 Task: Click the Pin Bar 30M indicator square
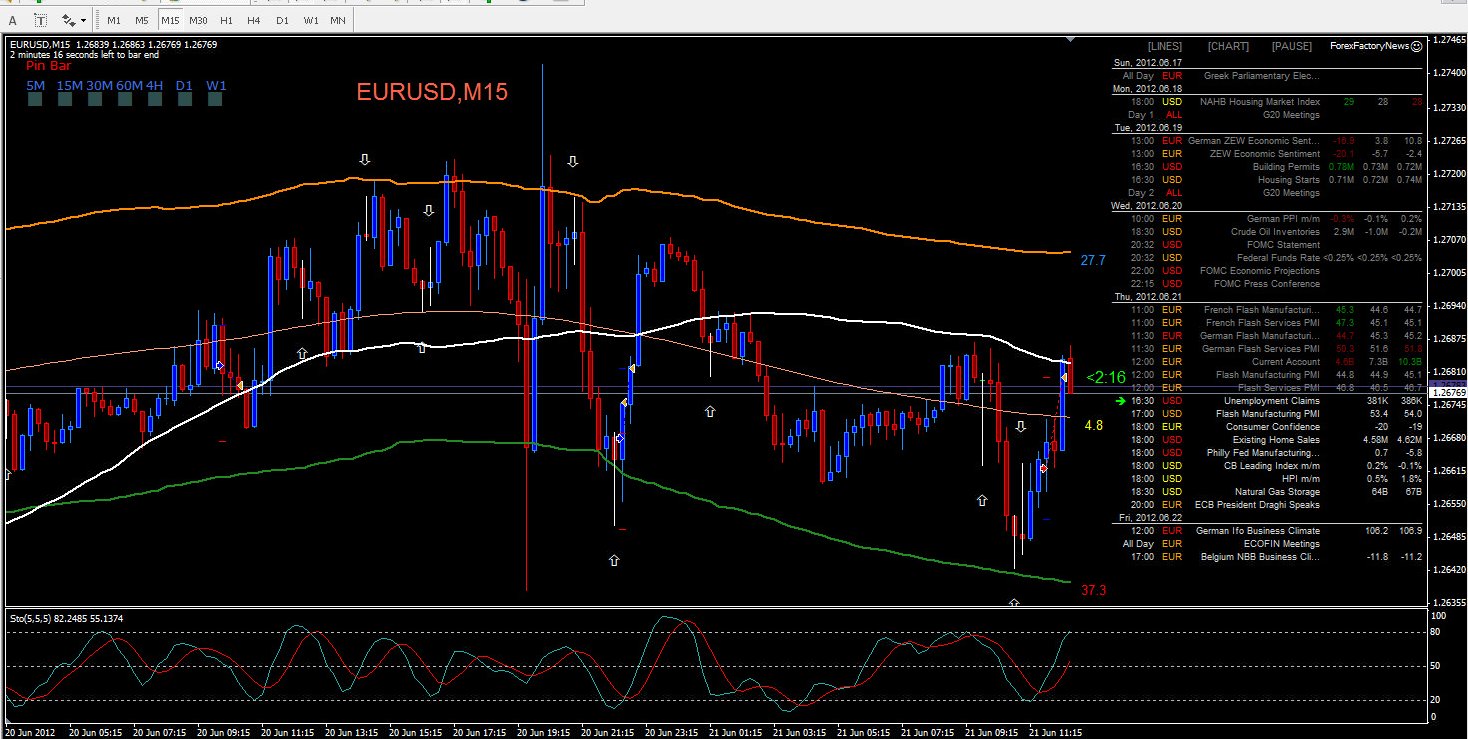[x=95, y=101]
